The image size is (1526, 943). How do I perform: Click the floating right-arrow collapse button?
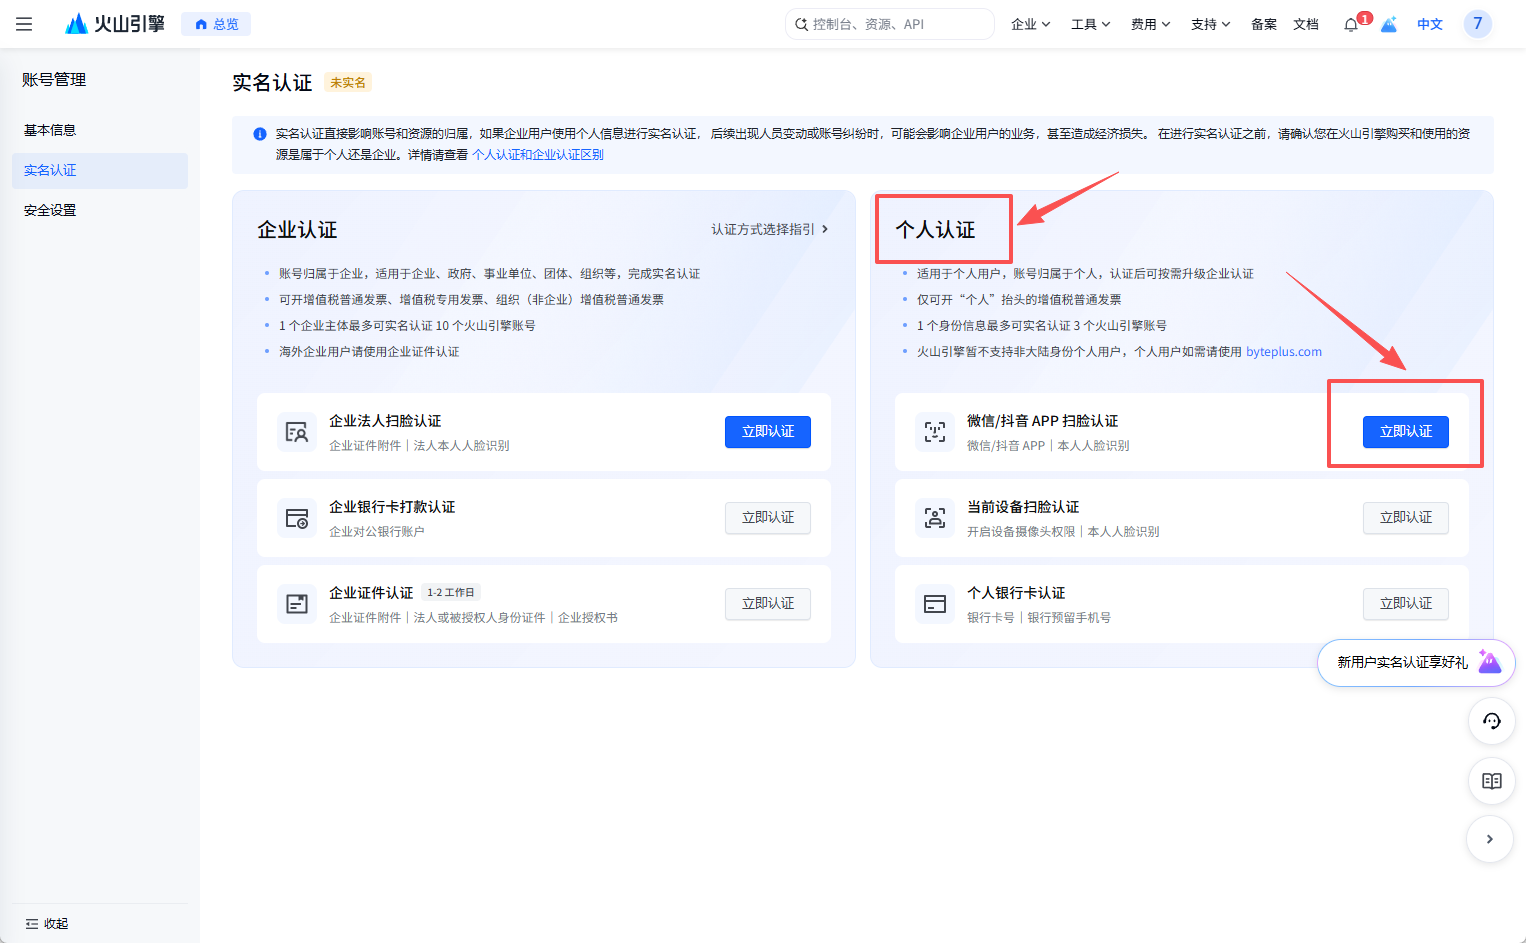pyautogui.click(x=1490, y=839)
